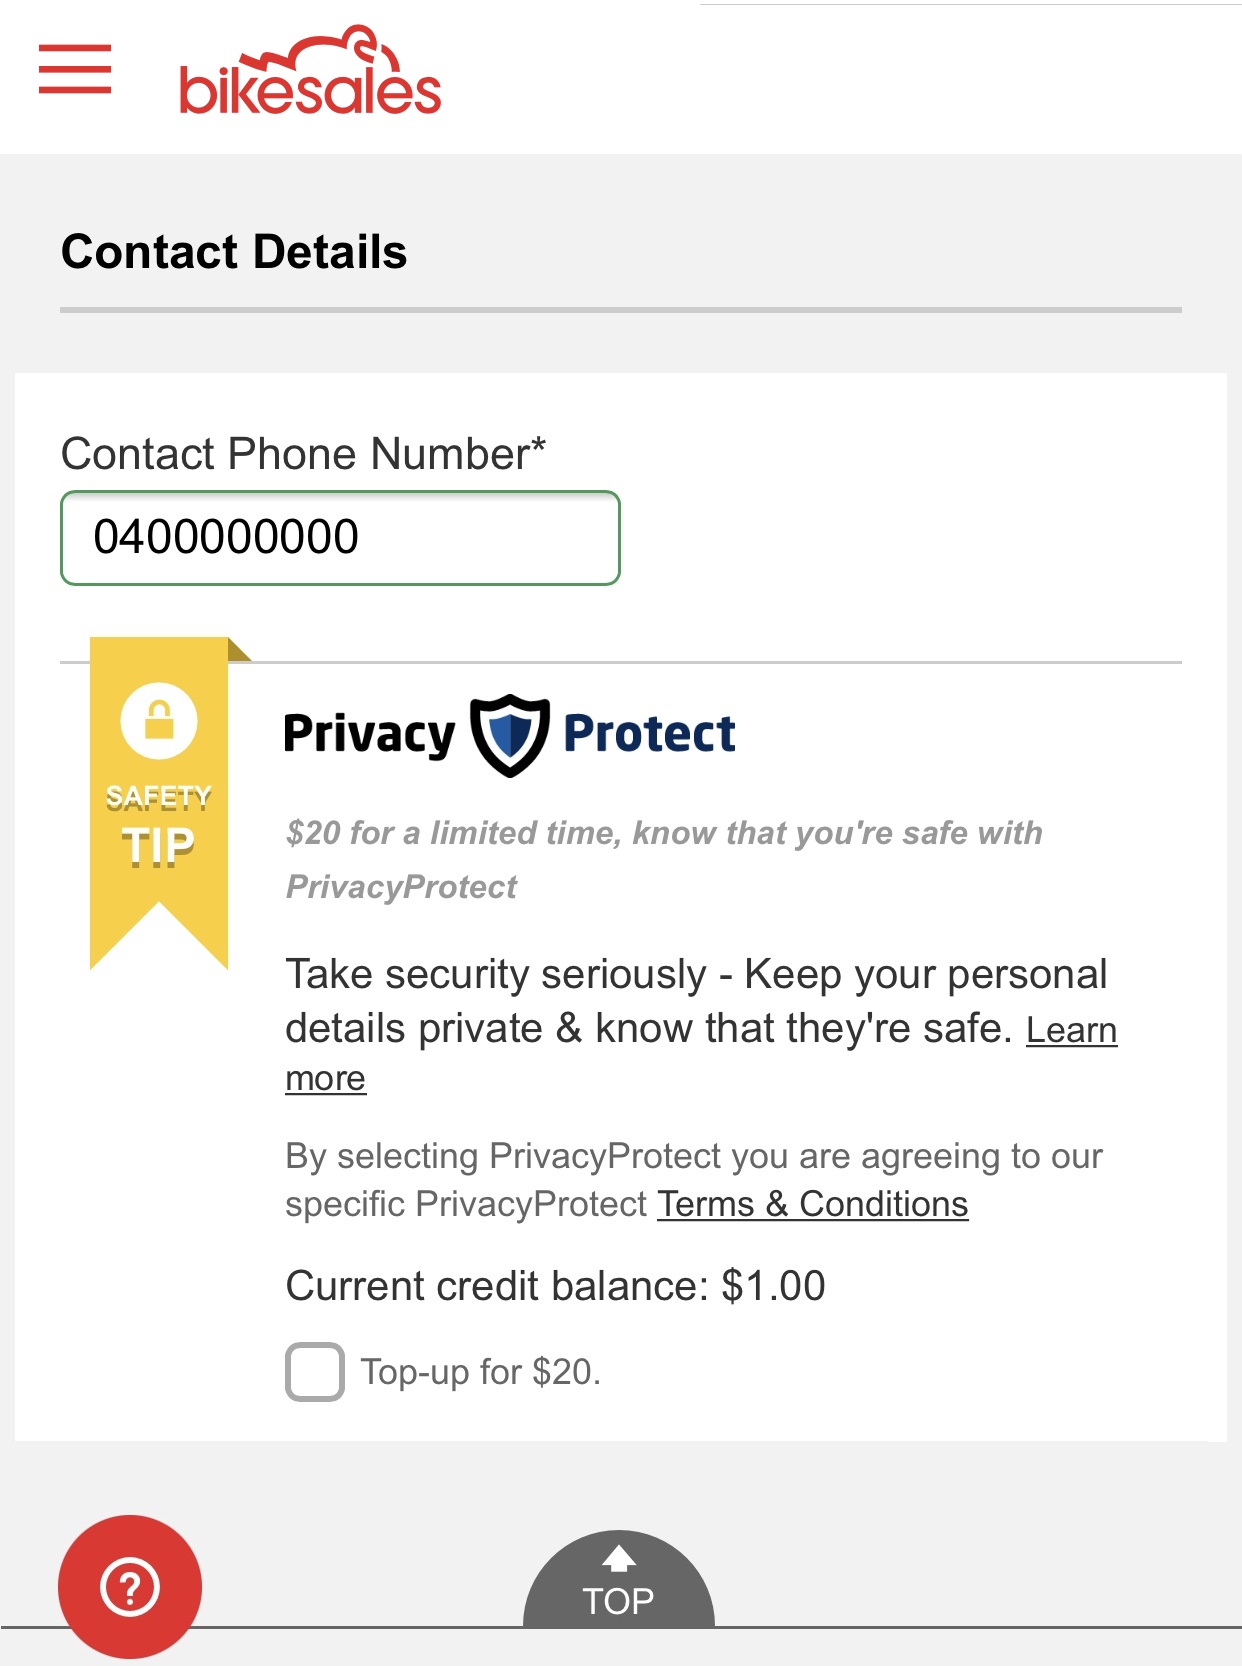Open the red hamburger menu
The width and height of the screenshot is (1242, 1666).
(x=75, y=69)
